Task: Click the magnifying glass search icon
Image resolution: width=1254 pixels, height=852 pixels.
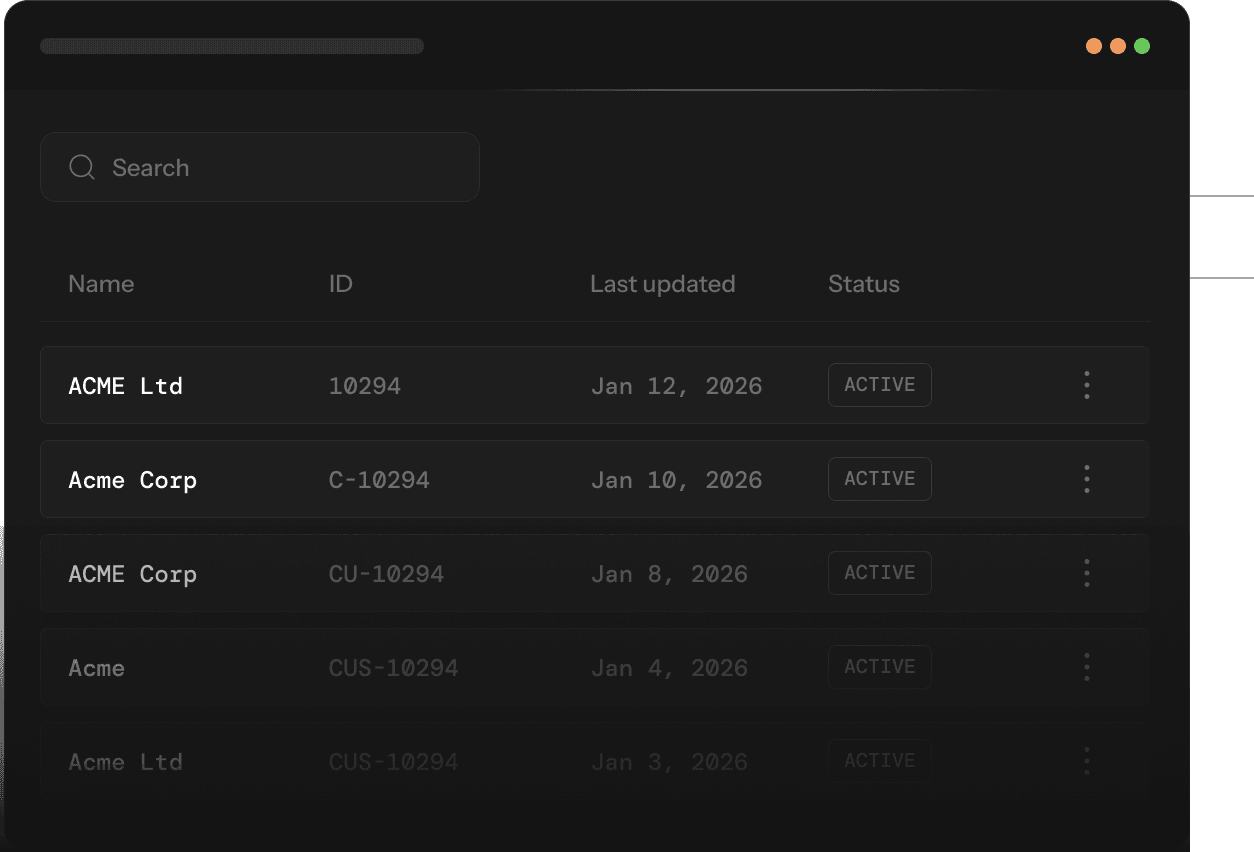Action: tap(81, 167)
